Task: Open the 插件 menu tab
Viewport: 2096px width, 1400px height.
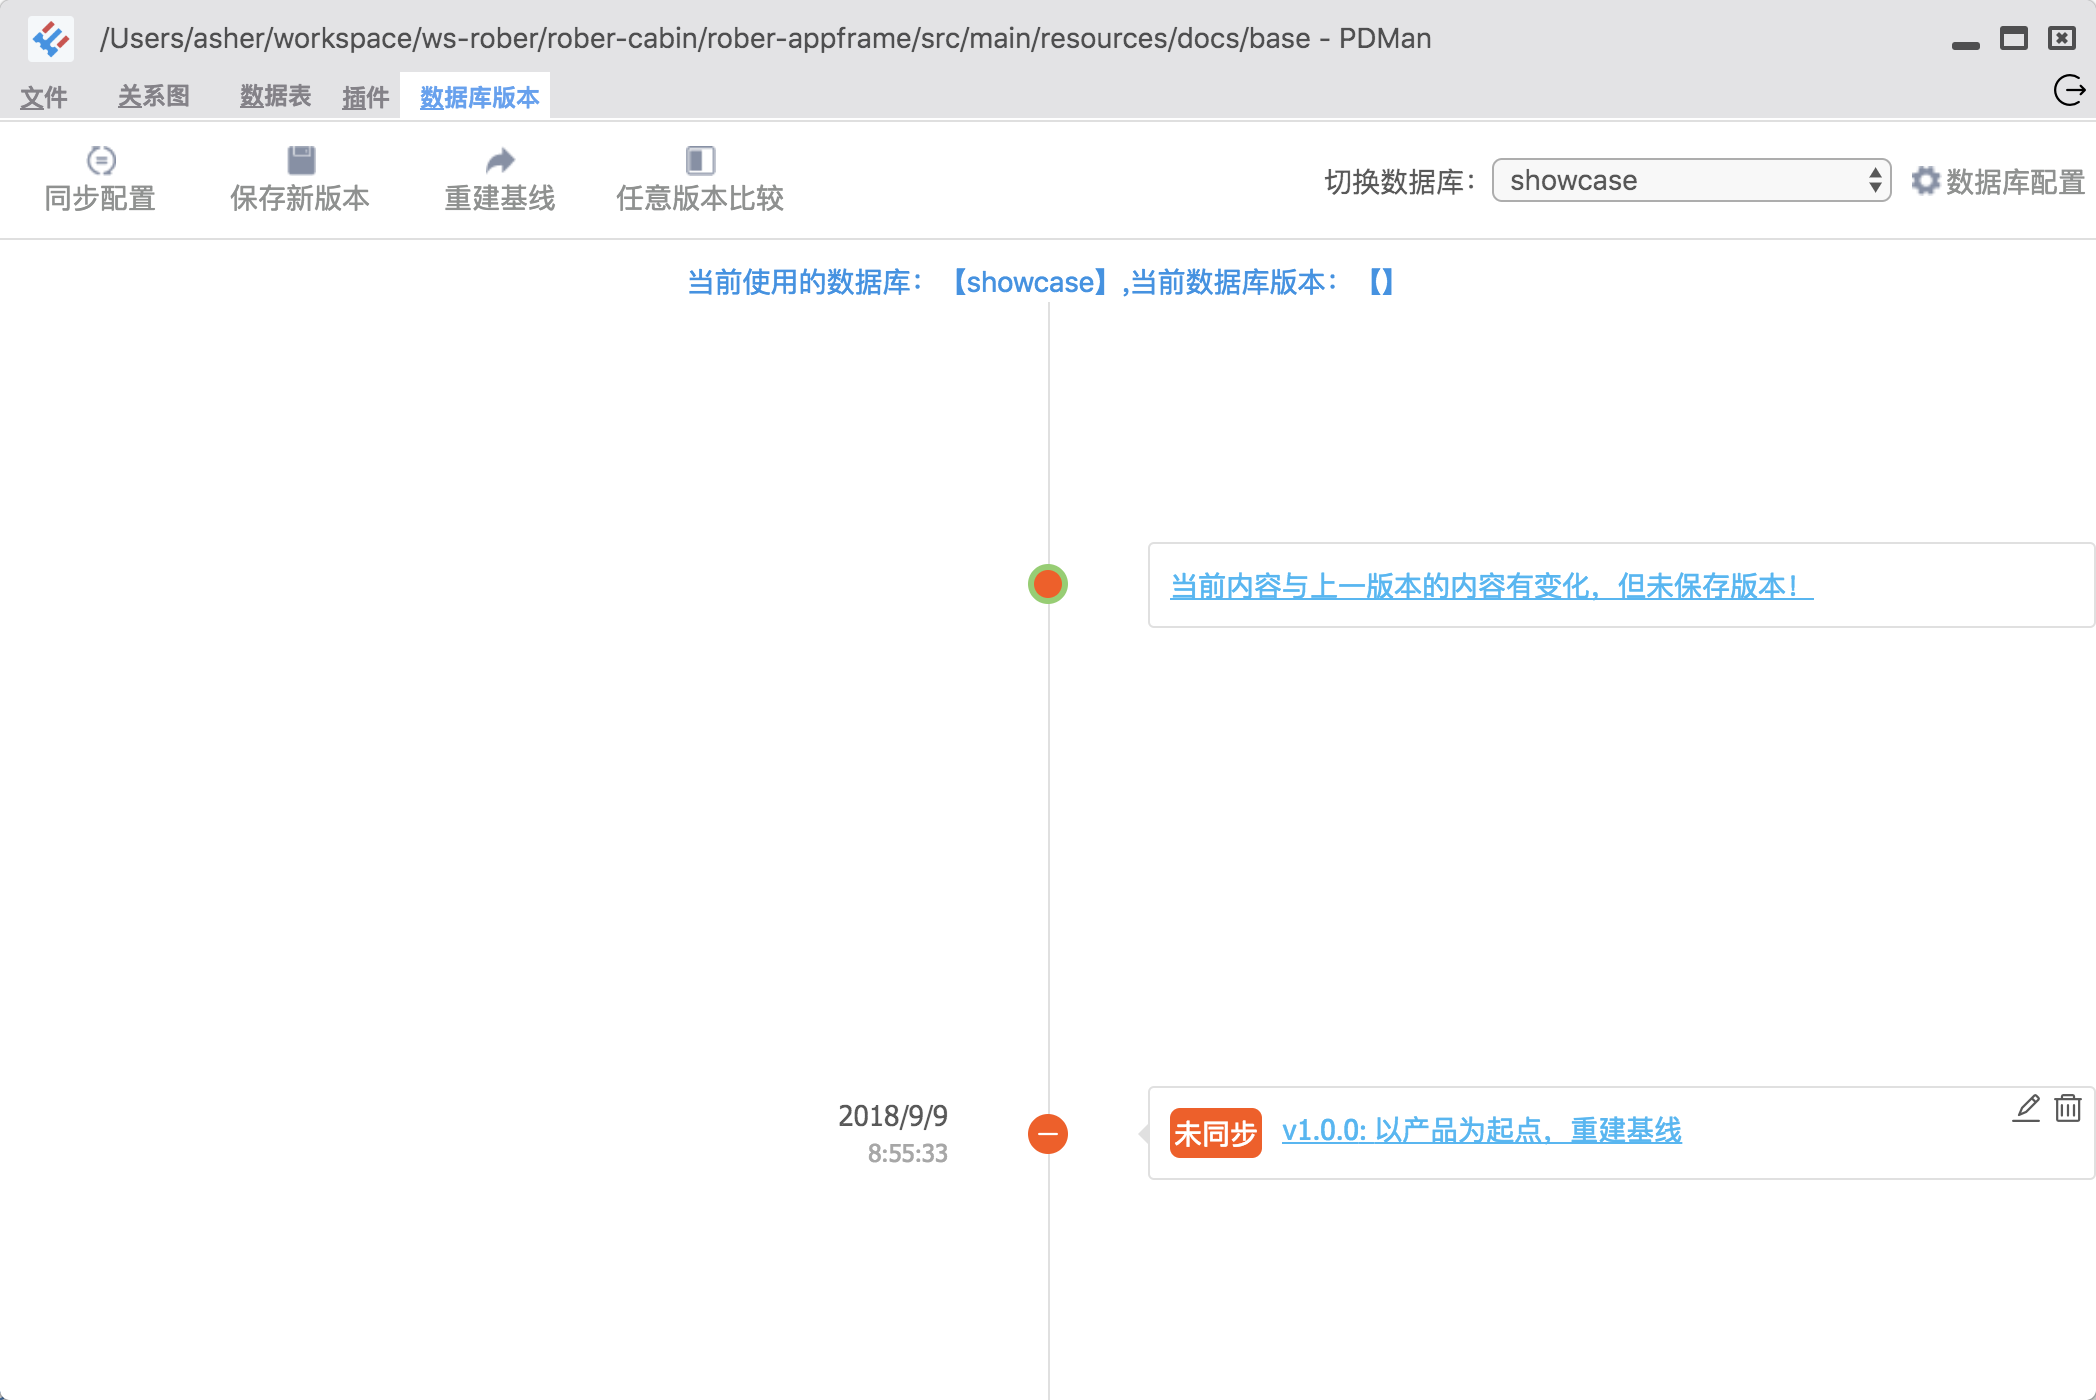Action: pyautogui.click(x=365, y=97)
